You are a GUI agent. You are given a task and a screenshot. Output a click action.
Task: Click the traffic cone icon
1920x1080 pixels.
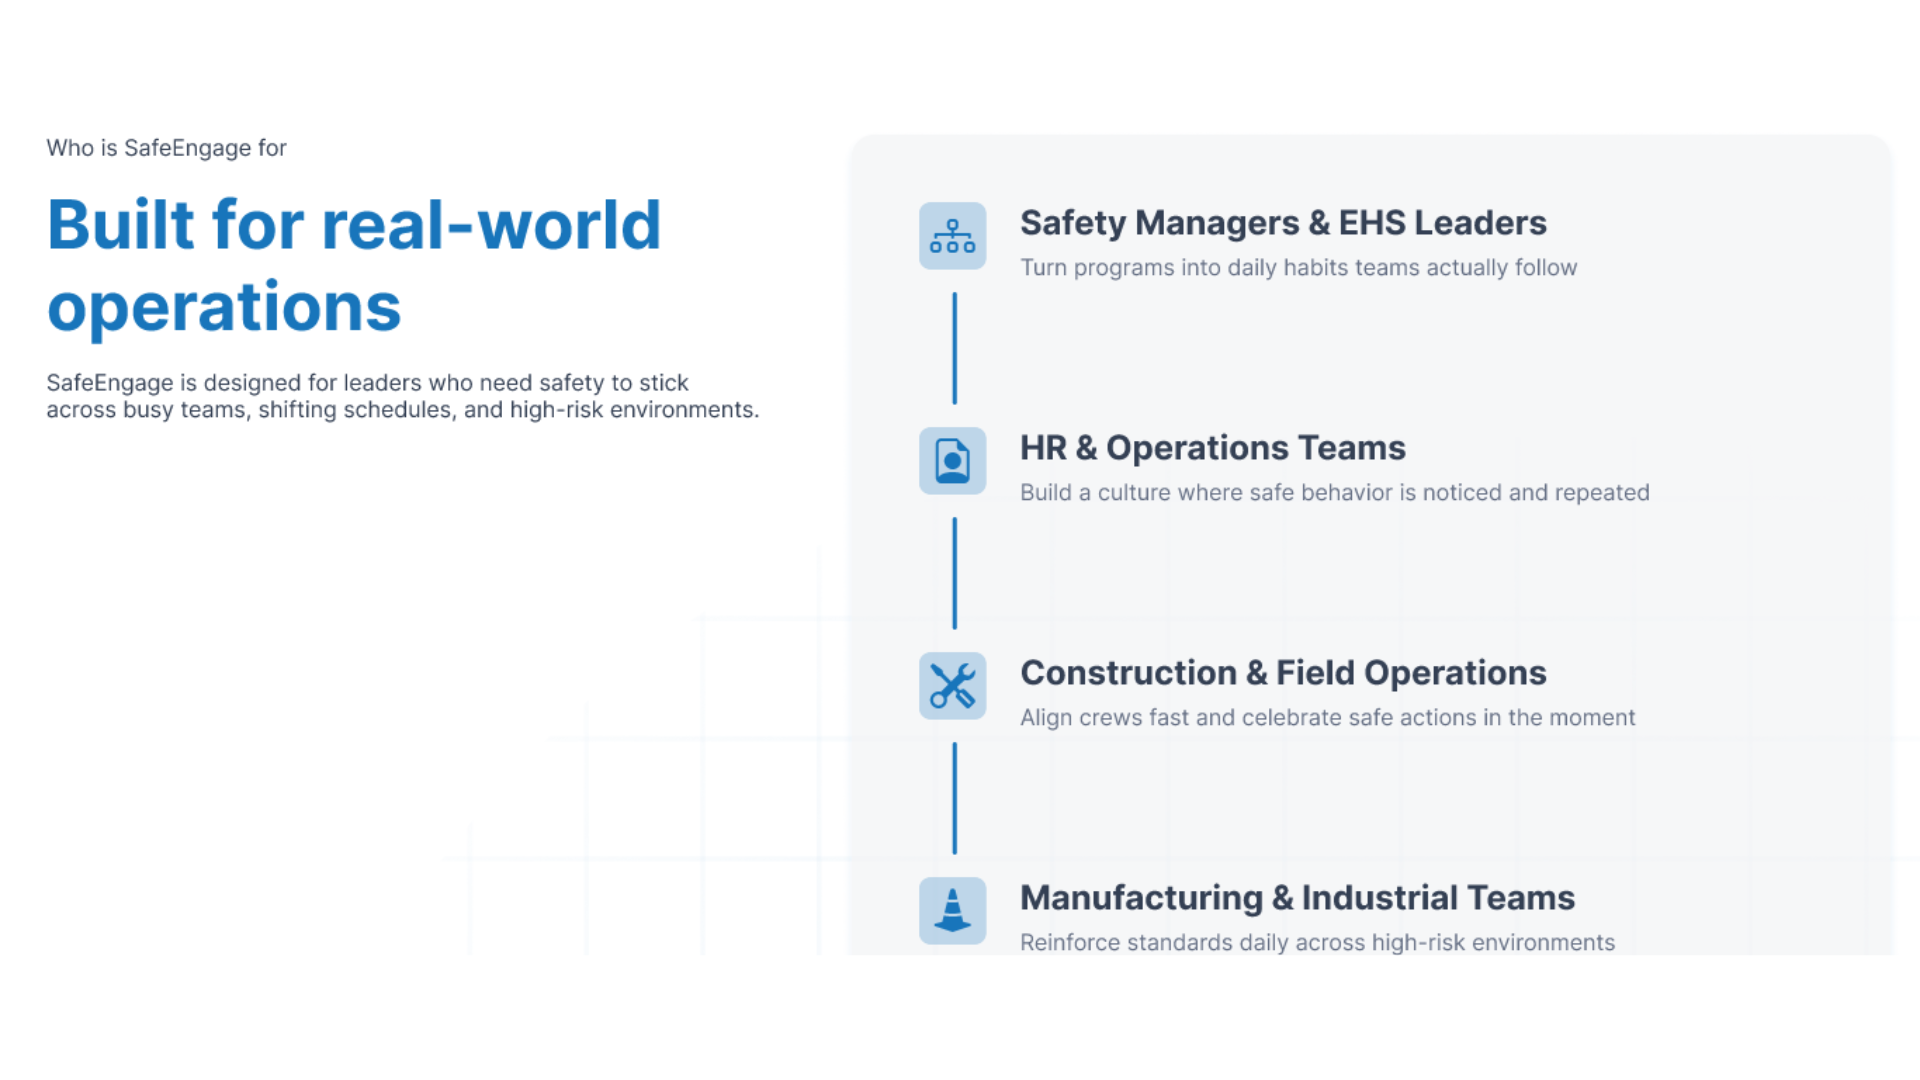pos(952,910)
